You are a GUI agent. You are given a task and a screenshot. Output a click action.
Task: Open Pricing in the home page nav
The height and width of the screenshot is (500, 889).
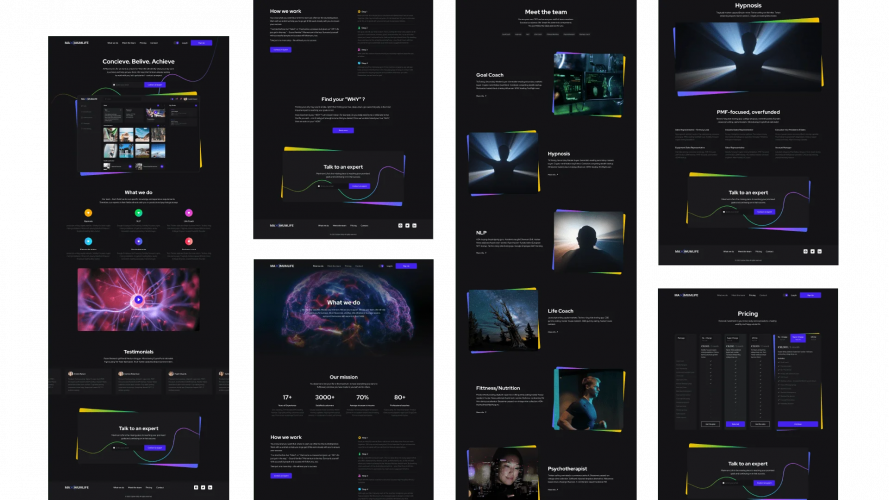tap(143, 43)
